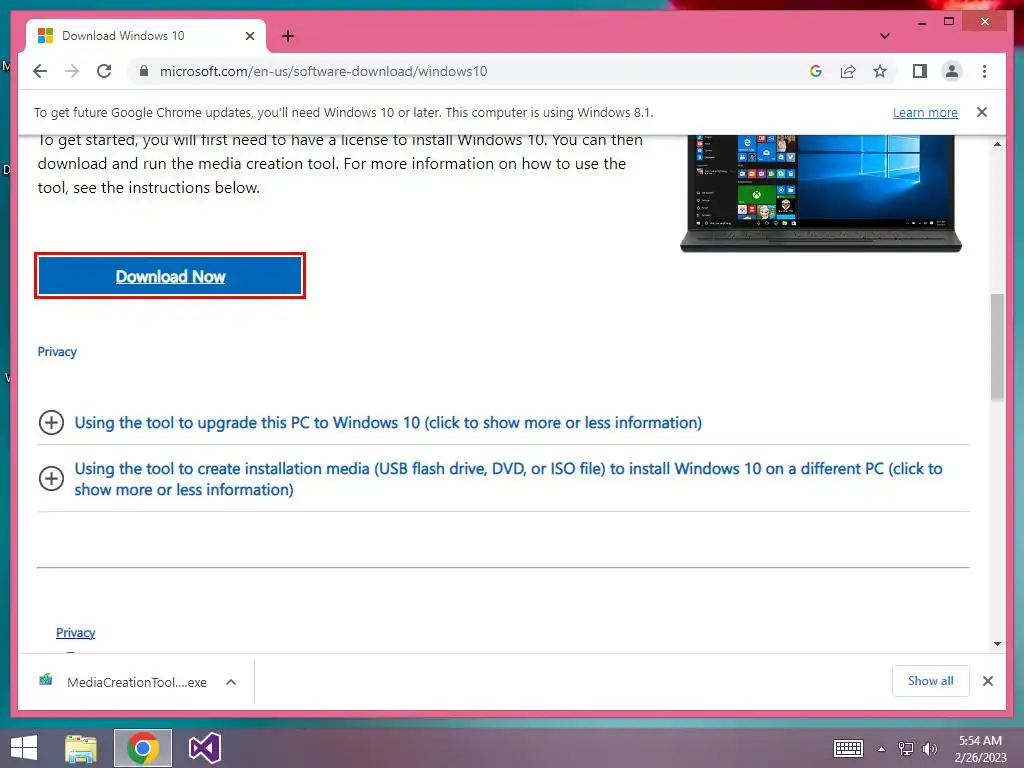Viewport: 1024px width, 768px height.
Task: Open the Google icon in address bar
Action: 816,71
